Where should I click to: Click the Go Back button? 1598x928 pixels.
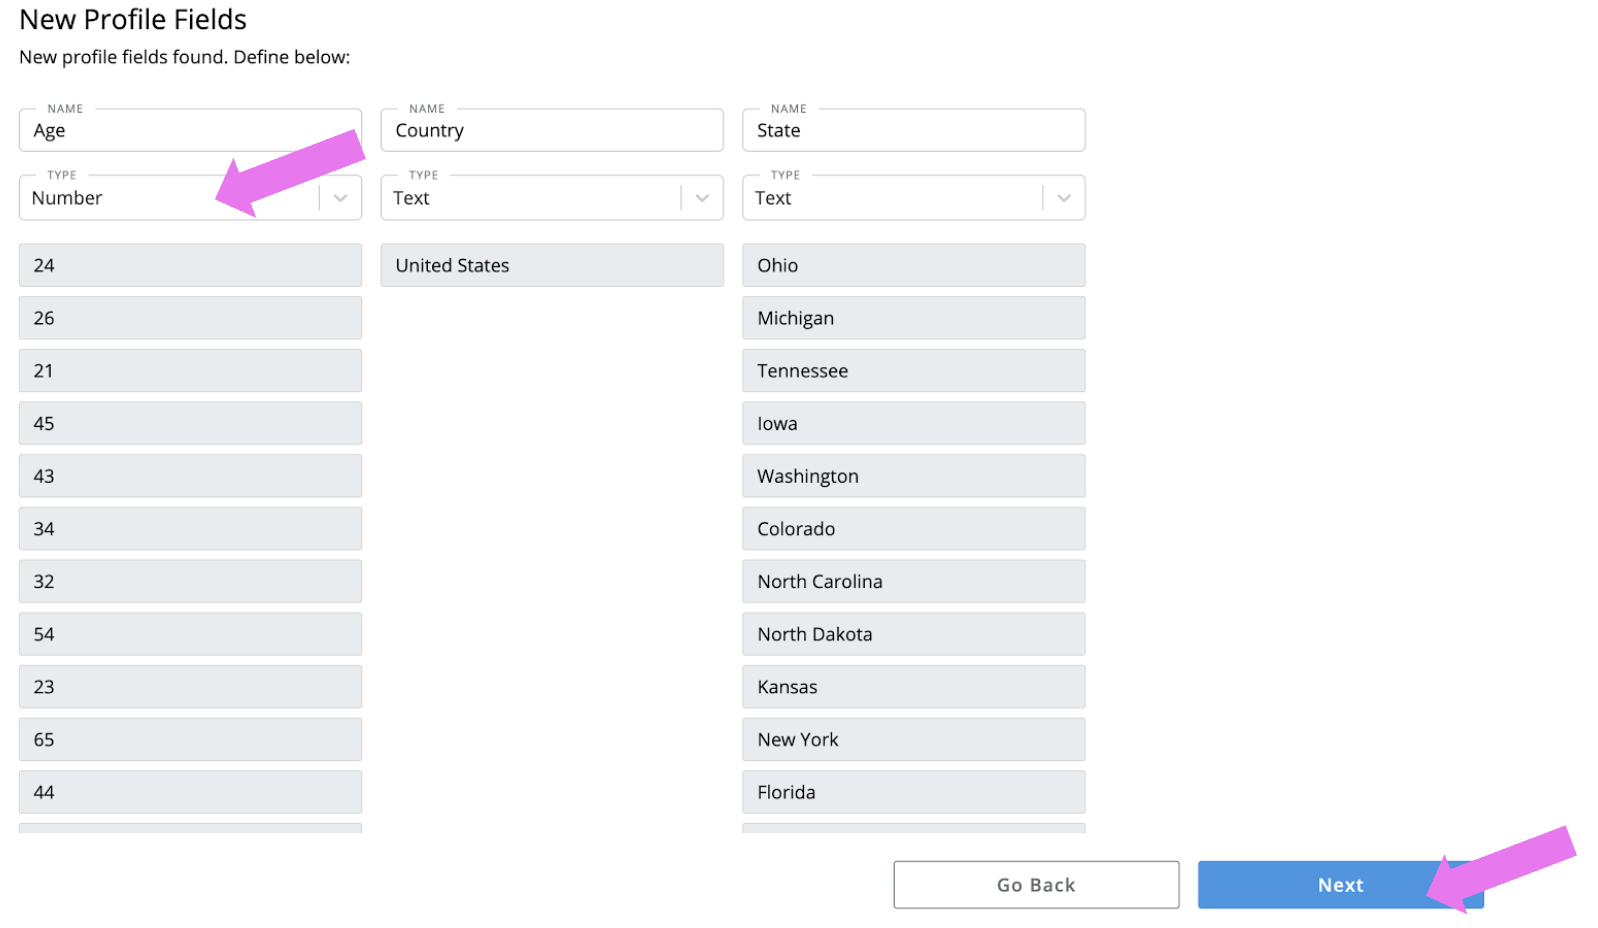point(1035,885)
